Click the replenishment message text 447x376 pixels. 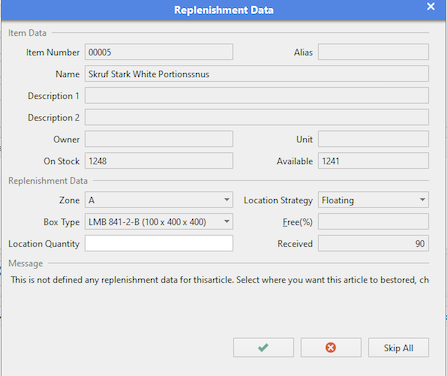pyautogui.click(x=220, y=280)
